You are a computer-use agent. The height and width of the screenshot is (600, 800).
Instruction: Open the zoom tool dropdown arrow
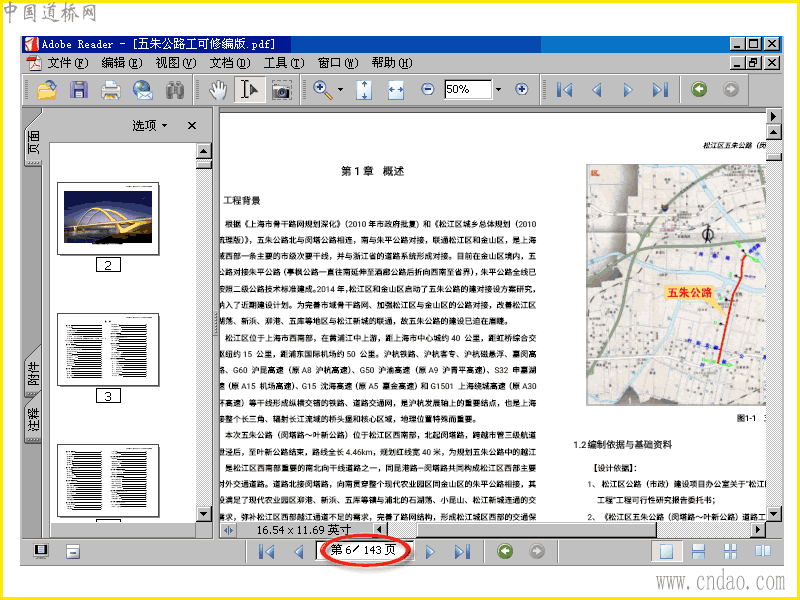click(340, 90)
